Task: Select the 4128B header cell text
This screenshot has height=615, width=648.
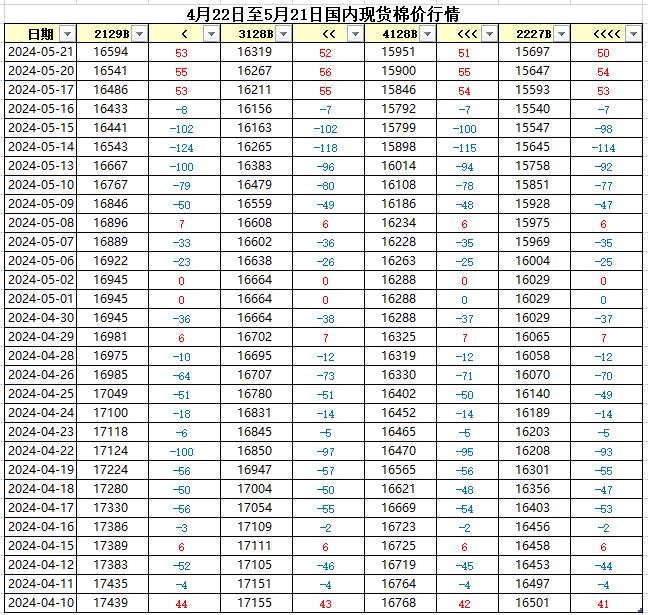Action: pos(400,34)
